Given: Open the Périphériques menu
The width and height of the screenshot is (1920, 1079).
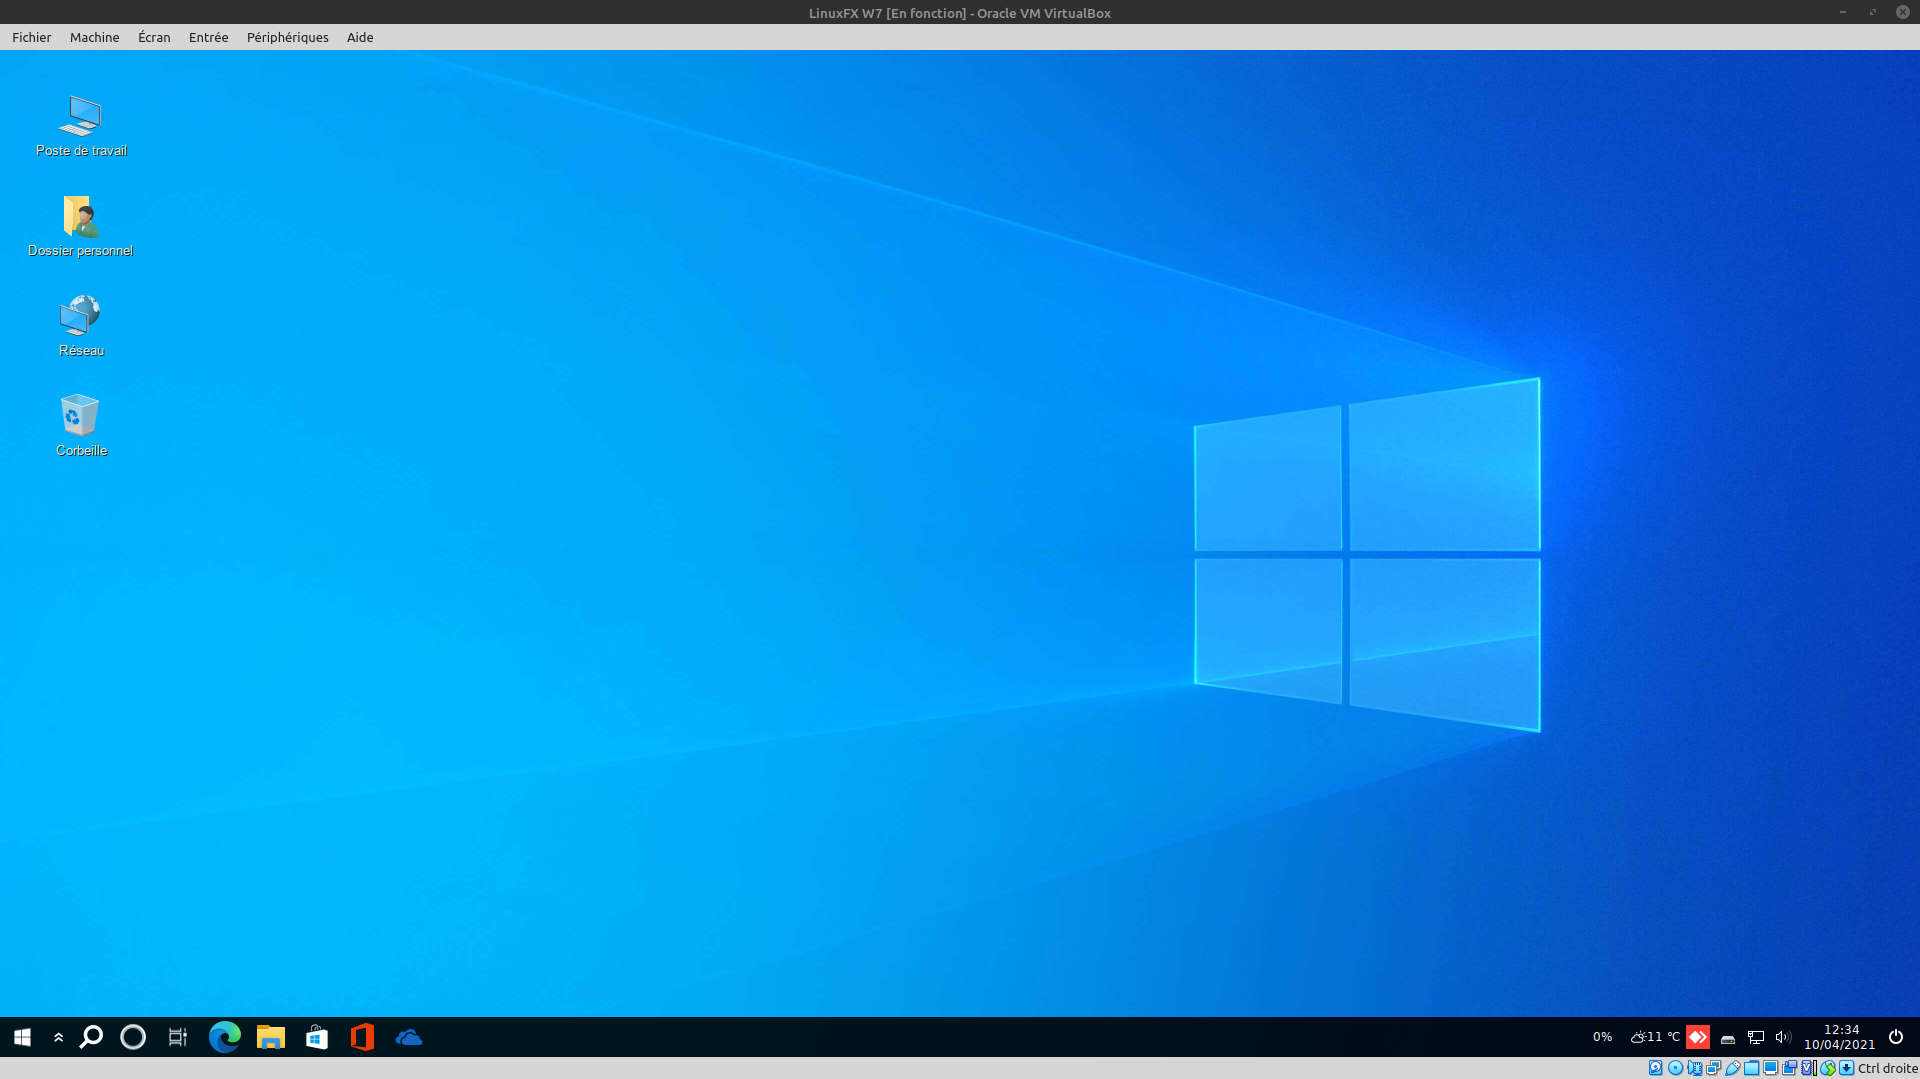Looking at the screenshot, I should [287, 37].
